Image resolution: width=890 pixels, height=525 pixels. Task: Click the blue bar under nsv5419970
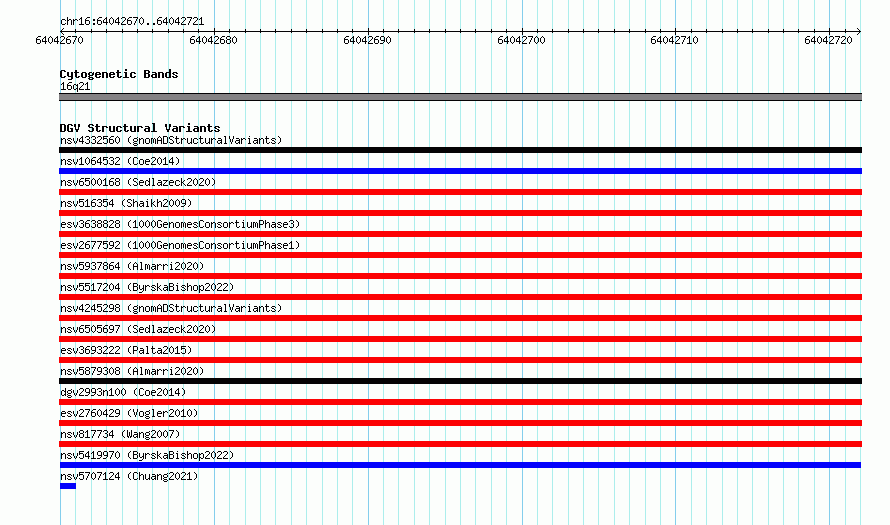click(460, 465)
